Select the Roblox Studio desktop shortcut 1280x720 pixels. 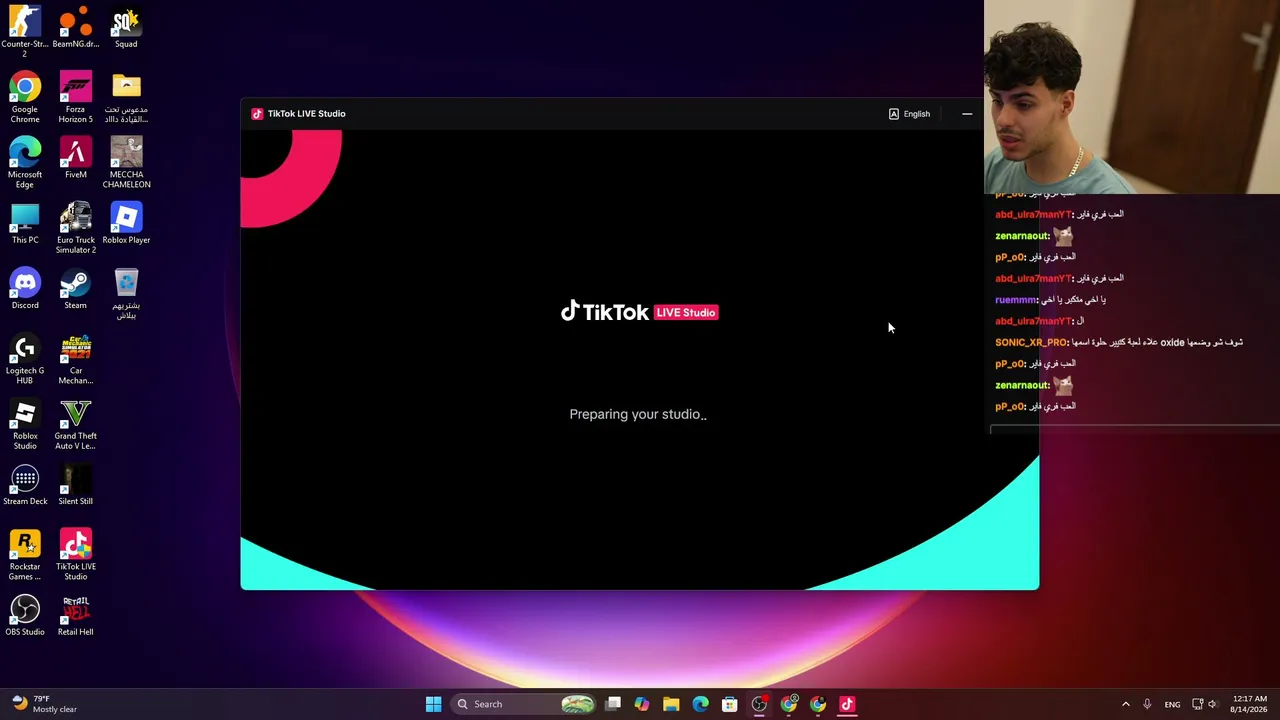[x=25, y=424]
